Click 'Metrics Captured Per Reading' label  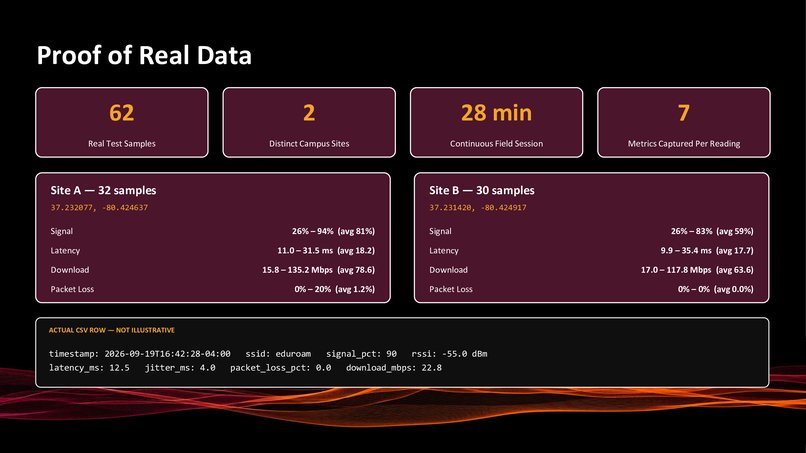[684, 143]
